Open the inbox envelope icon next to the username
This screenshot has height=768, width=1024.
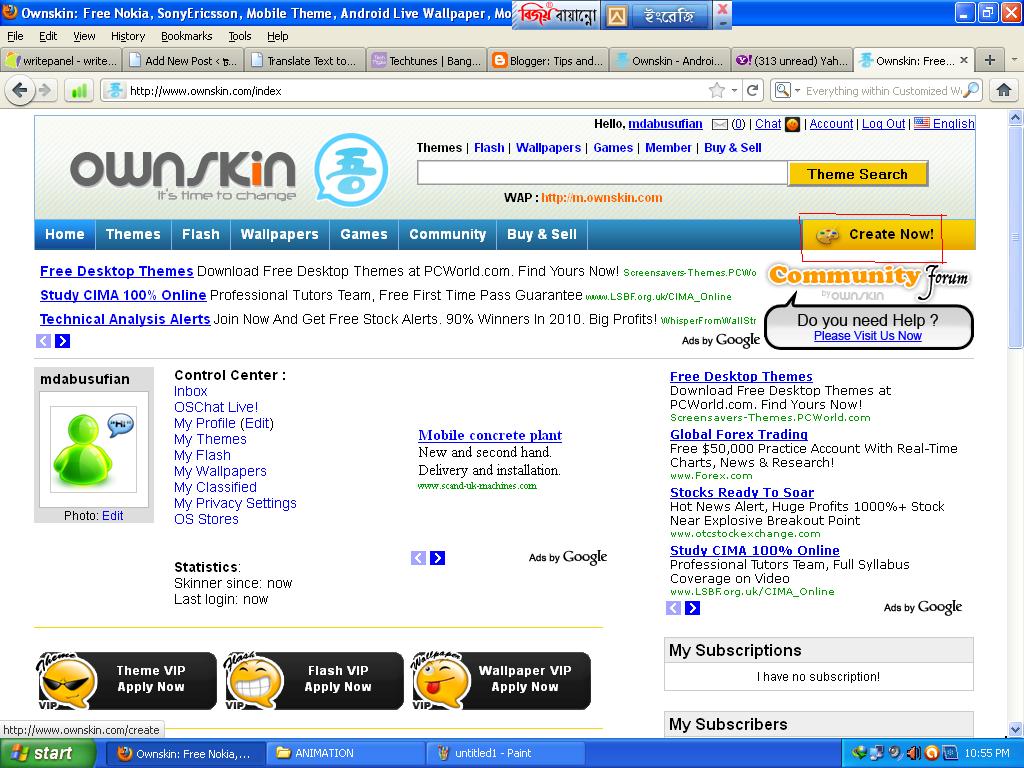720,124
